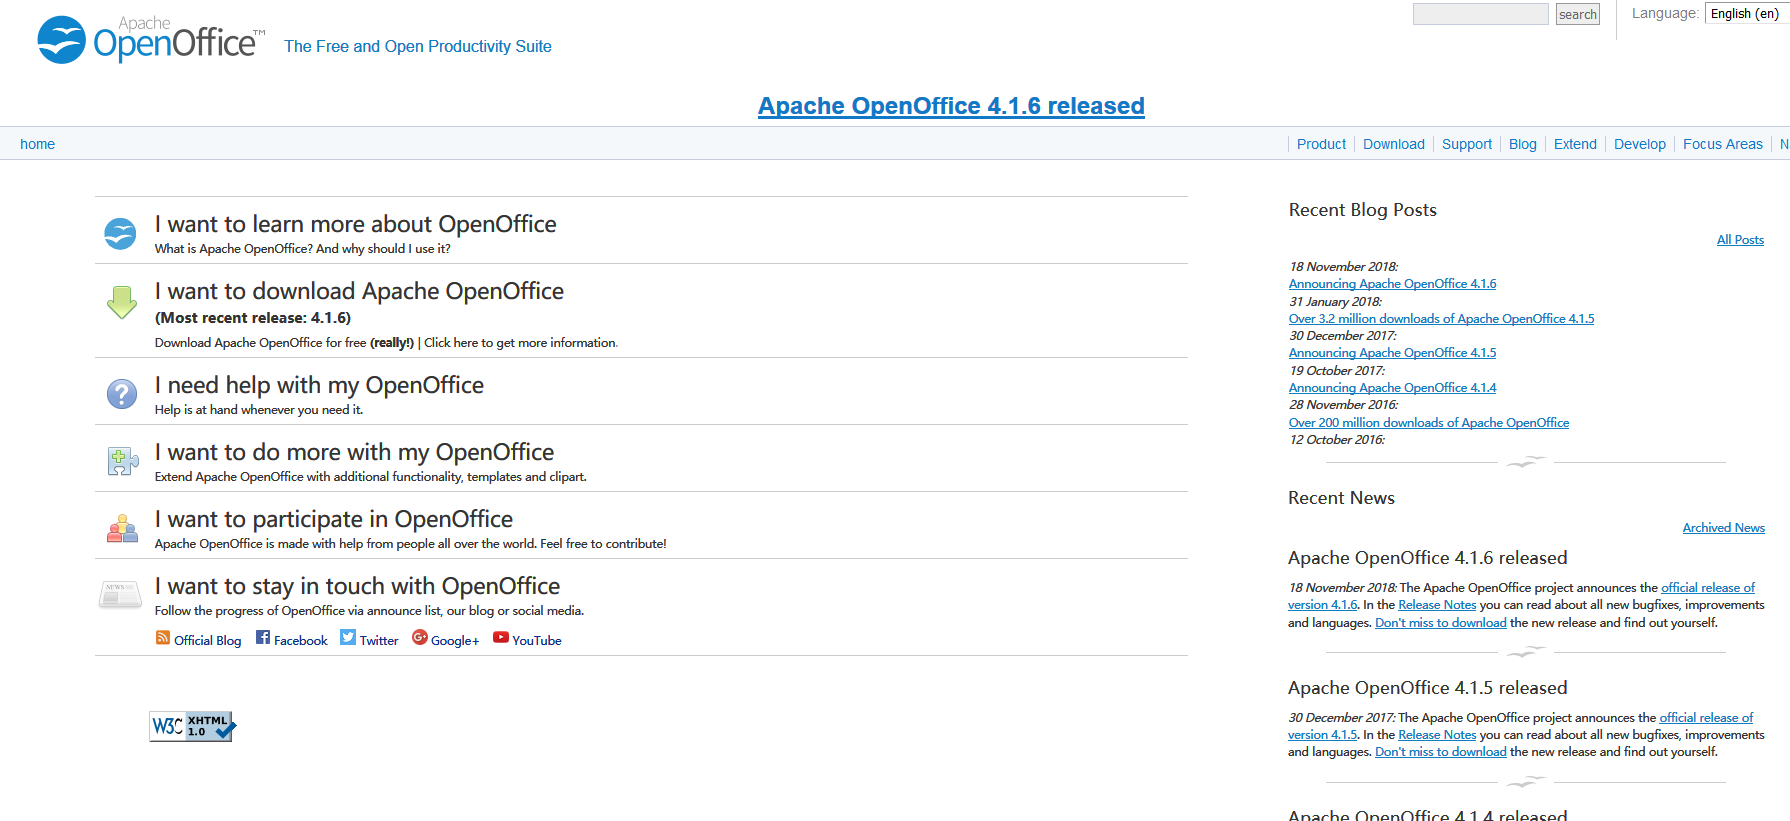Viewport: 1790px width, 821px height.
Task: Click 'The Free and Open Productivity Suite' tagline
Action: click(418, 46)
